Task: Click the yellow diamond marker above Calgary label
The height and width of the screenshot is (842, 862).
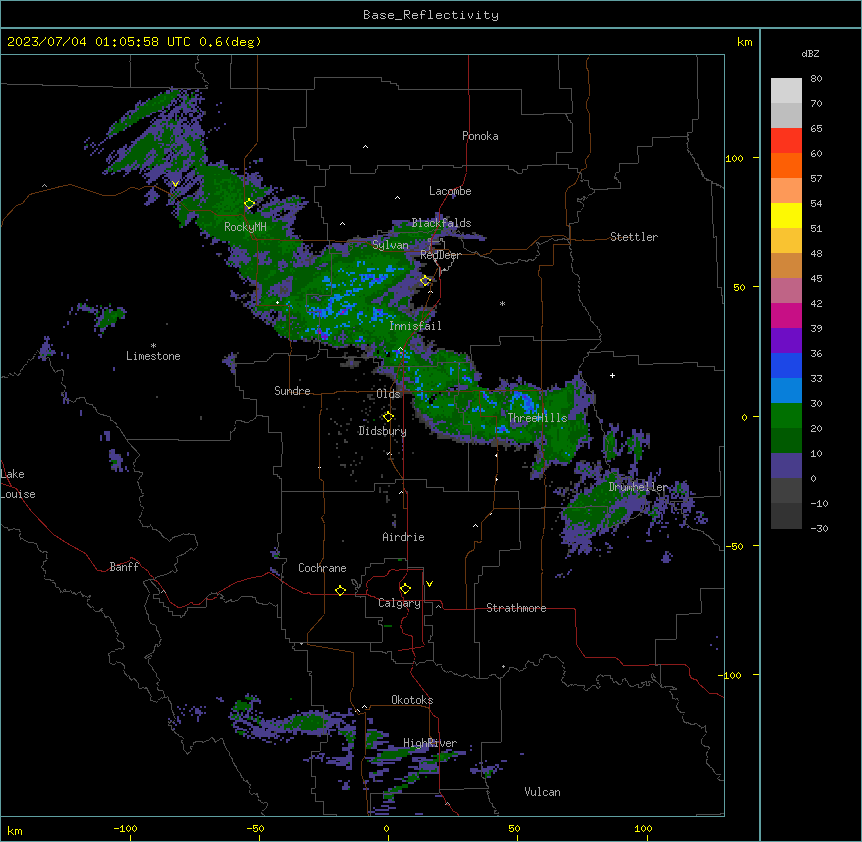Action: [x=405, y=589]
